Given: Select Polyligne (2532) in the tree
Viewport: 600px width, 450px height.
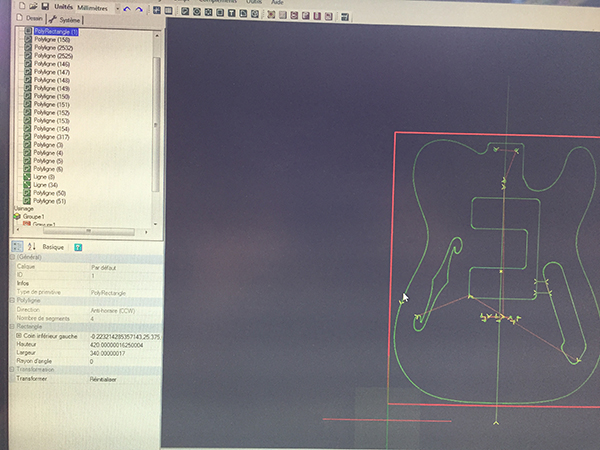Looking at the screenshot, I should pos(54,48).
